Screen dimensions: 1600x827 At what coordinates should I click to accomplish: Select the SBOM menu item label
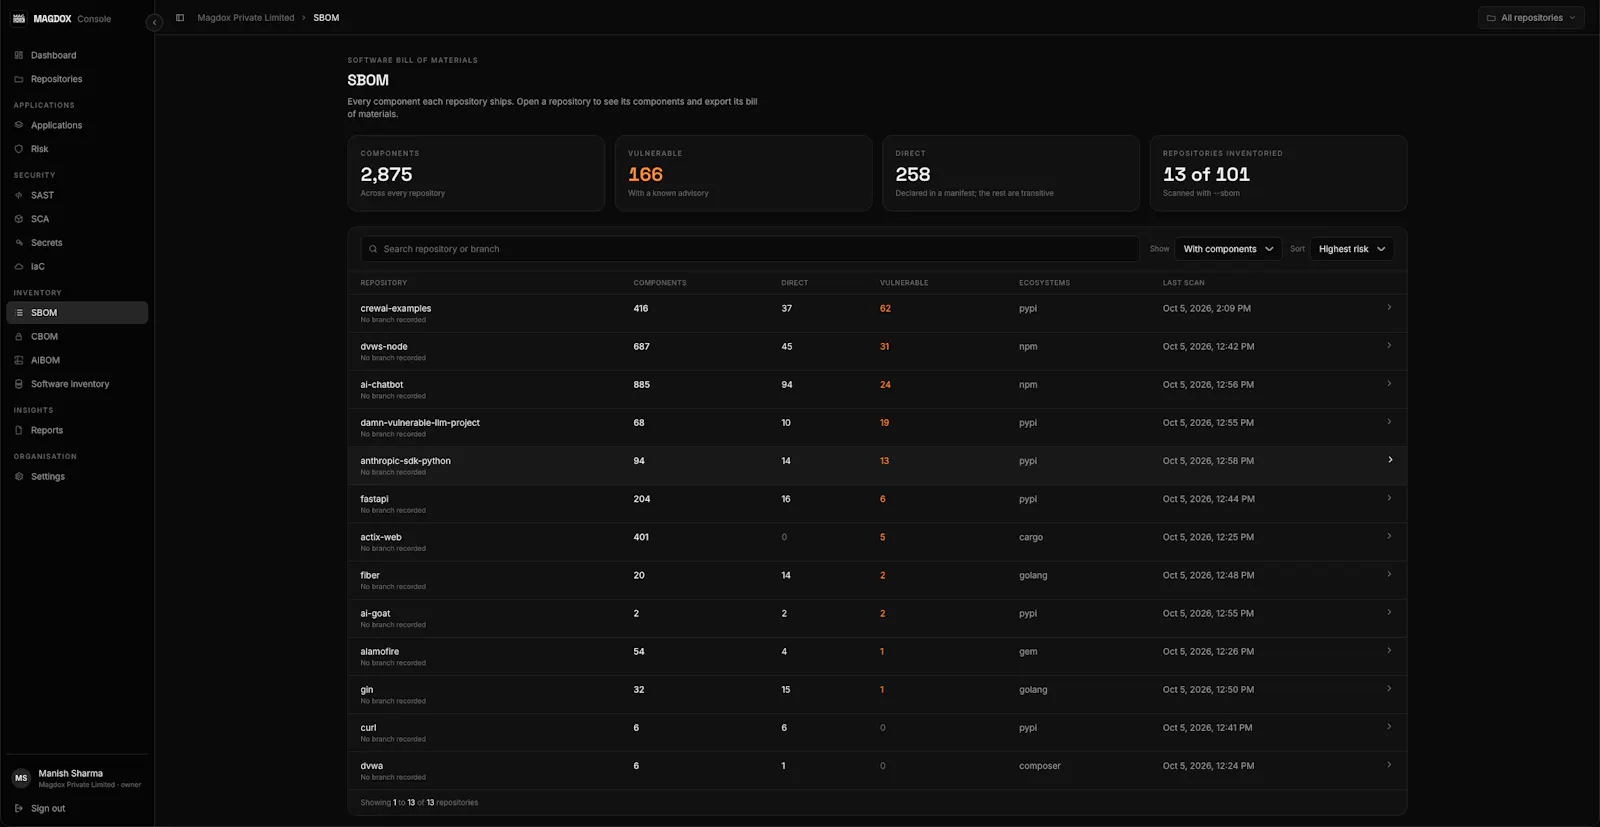(44, 313)
